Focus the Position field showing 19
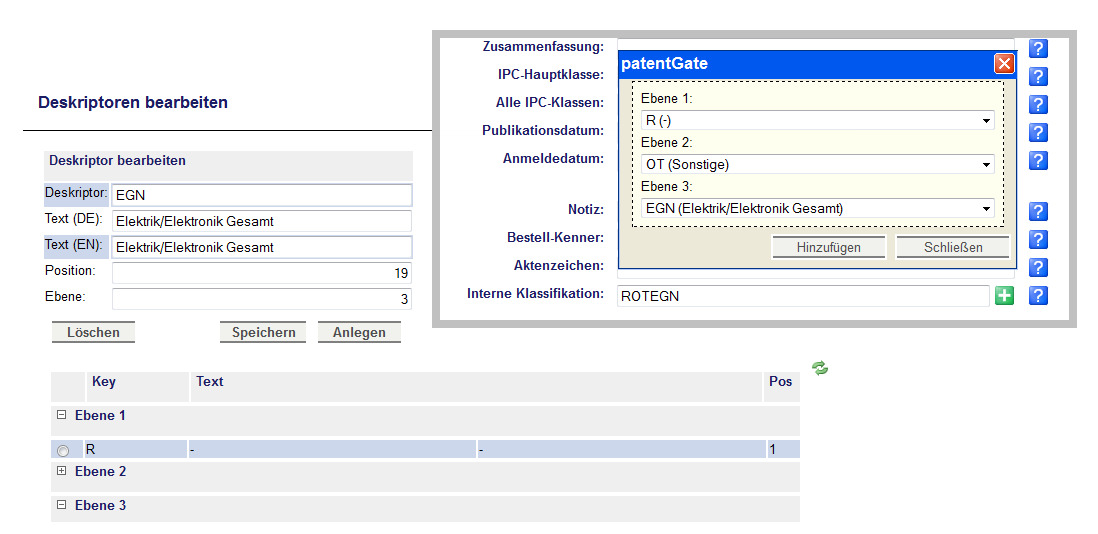Image resolution: width=1098 pixels, height=534 pixels. tap(262, 273)
